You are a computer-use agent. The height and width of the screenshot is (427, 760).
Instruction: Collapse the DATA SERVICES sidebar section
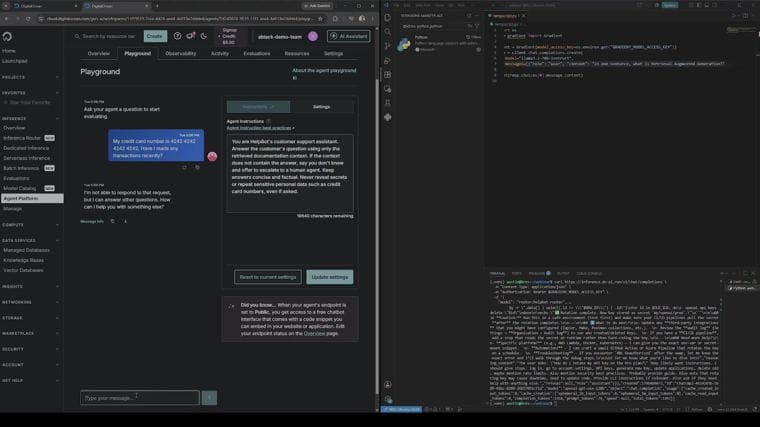31,240
